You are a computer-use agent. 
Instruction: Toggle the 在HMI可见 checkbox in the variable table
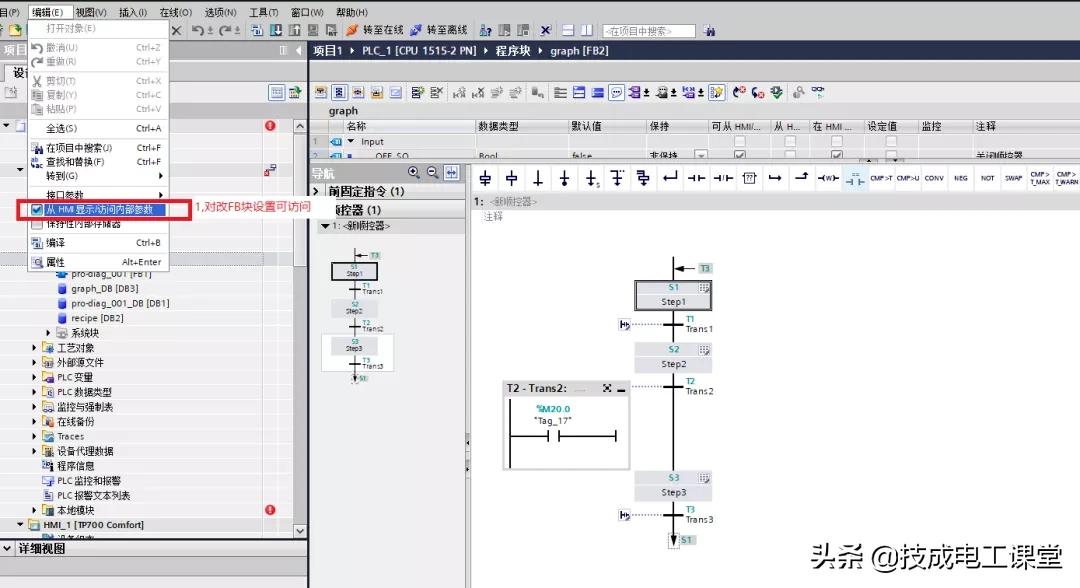pos(837,157)
